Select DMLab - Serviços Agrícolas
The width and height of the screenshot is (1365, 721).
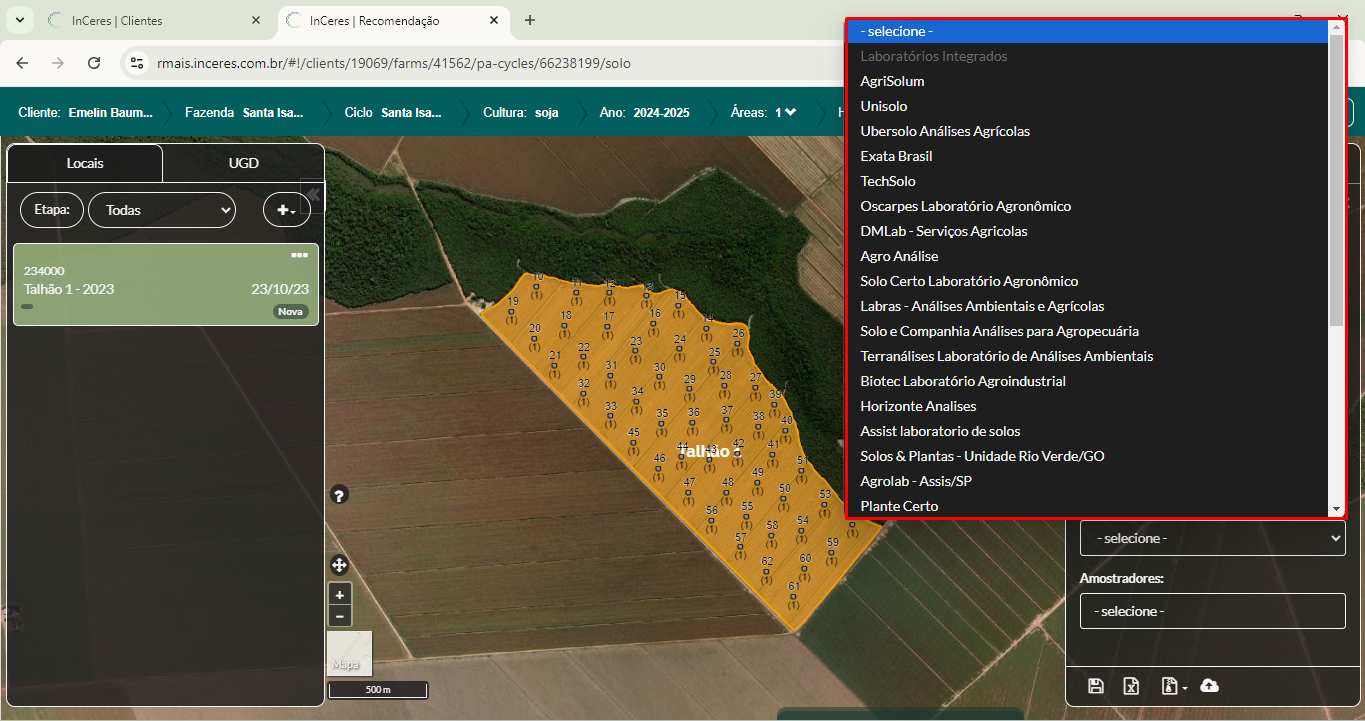pos(1088,231)
